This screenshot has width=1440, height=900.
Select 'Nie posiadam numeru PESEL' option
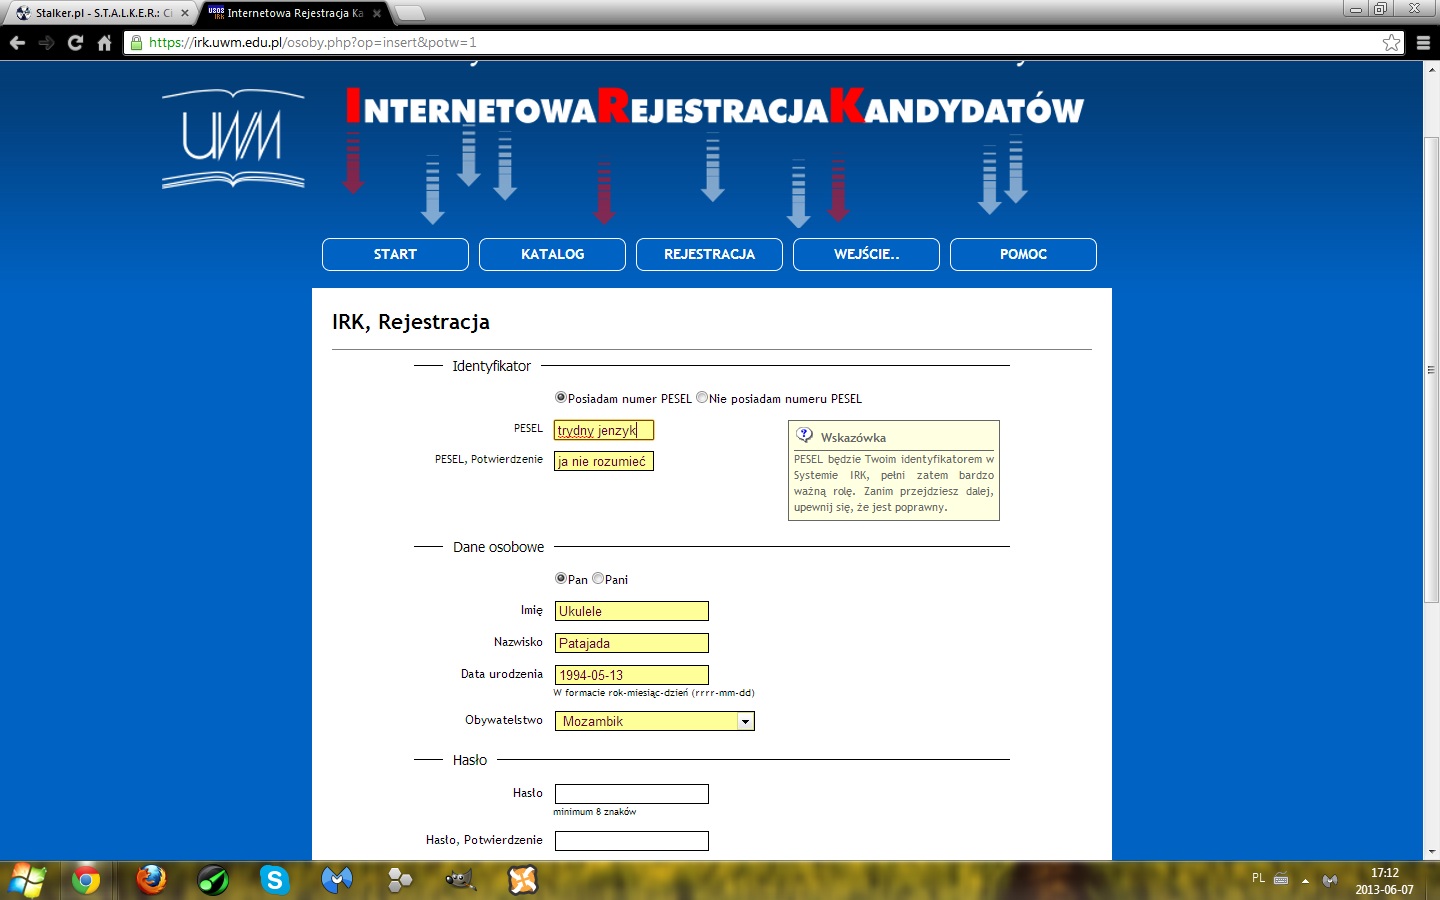coord(702,398)
